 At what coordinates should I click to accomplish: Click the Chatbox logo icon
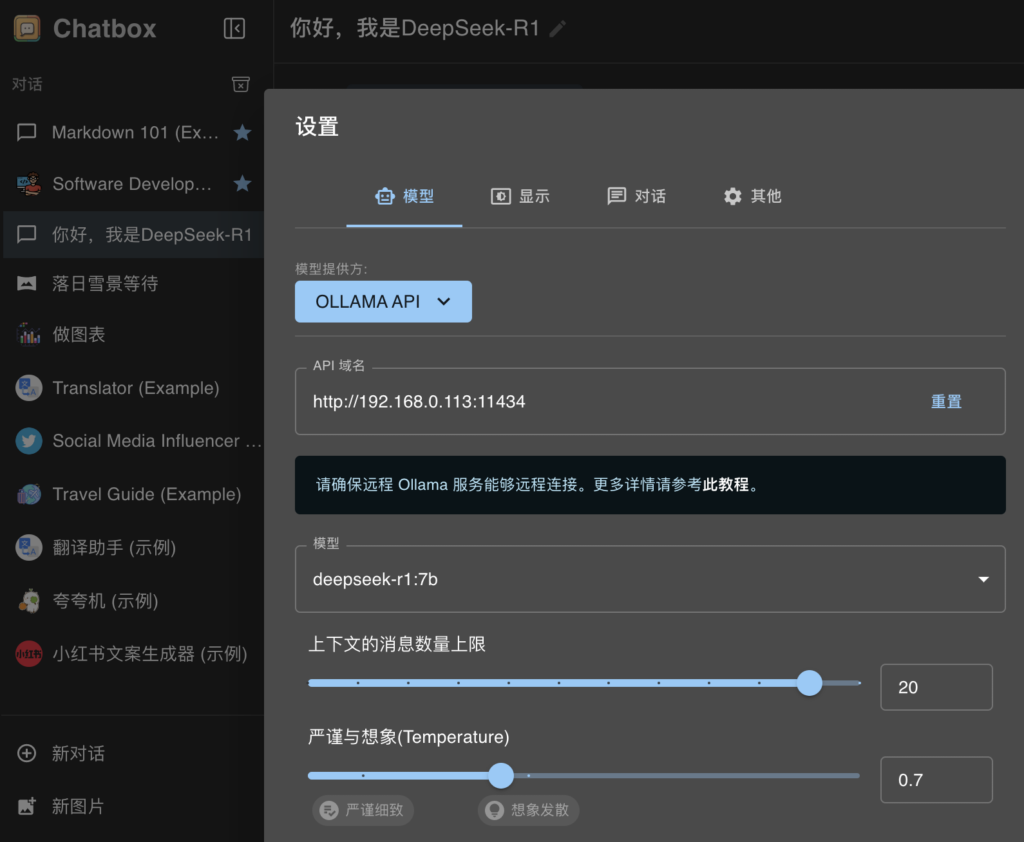click(27, 29)
